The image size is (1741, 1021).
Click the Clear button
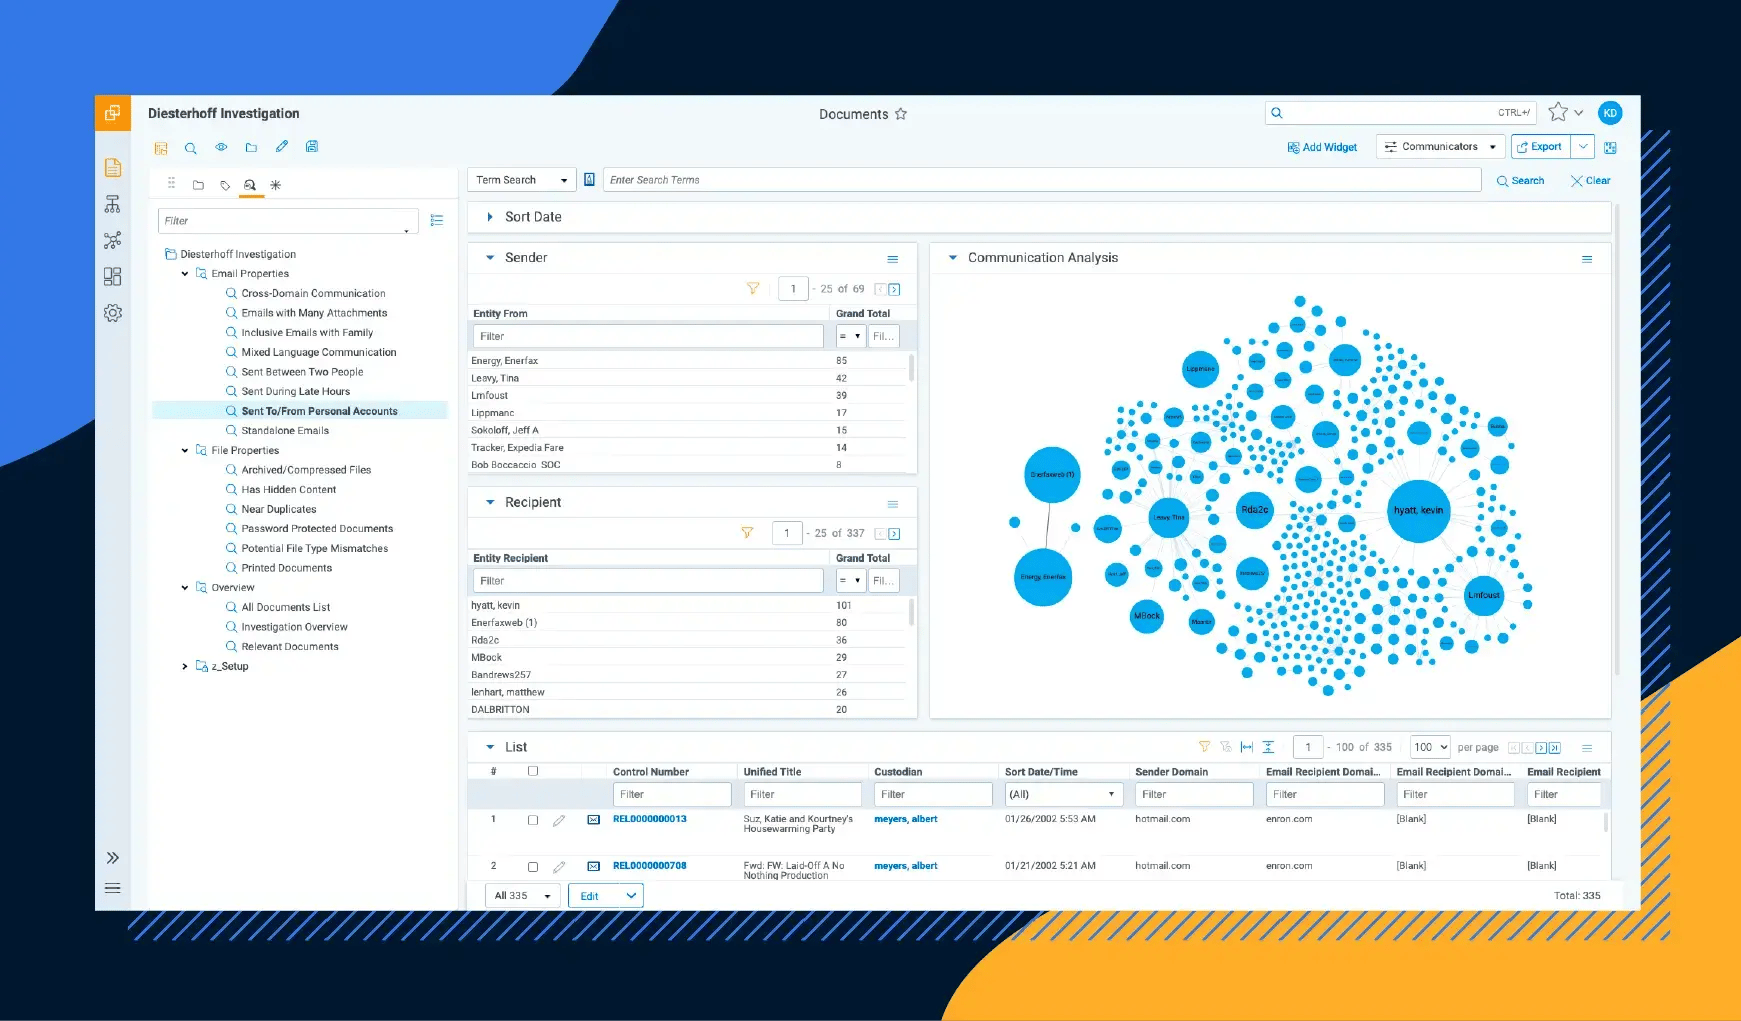[x=1591, y=181]
